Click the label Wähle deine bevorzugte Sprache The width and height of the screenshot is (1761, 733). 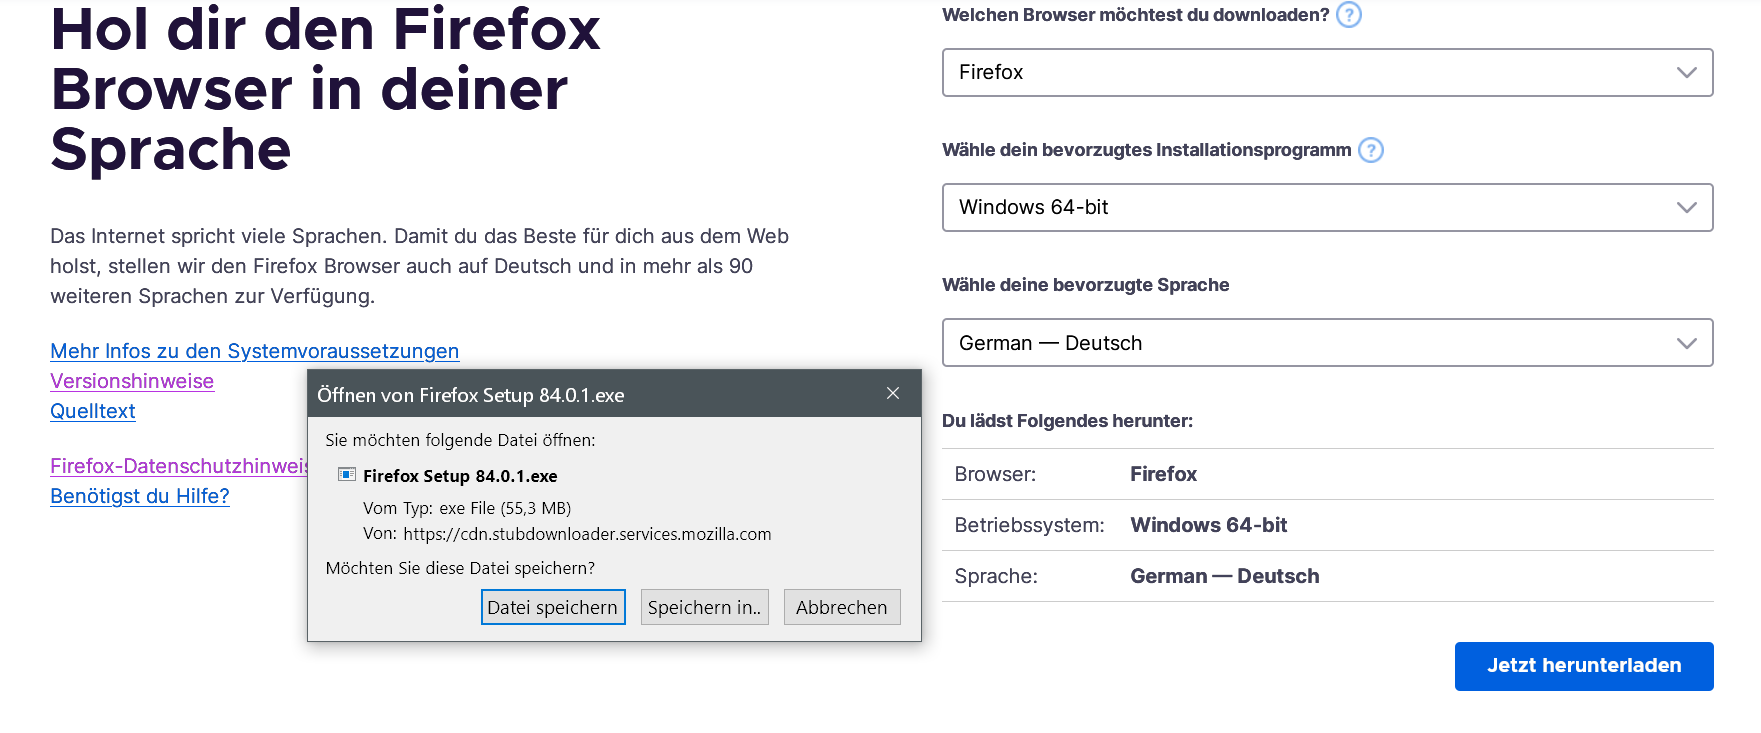[1086, 285]
